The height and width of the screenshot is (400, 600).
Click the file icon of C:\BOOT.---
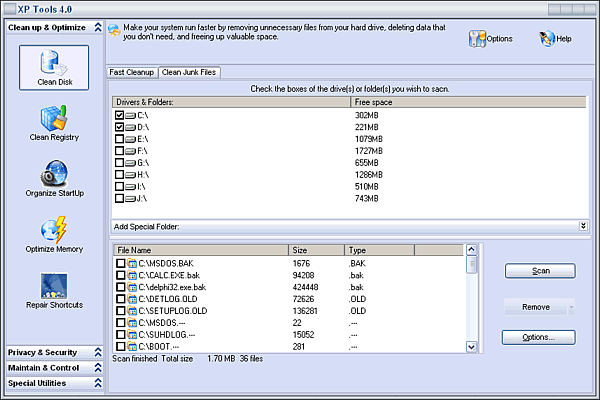[132, 346]
